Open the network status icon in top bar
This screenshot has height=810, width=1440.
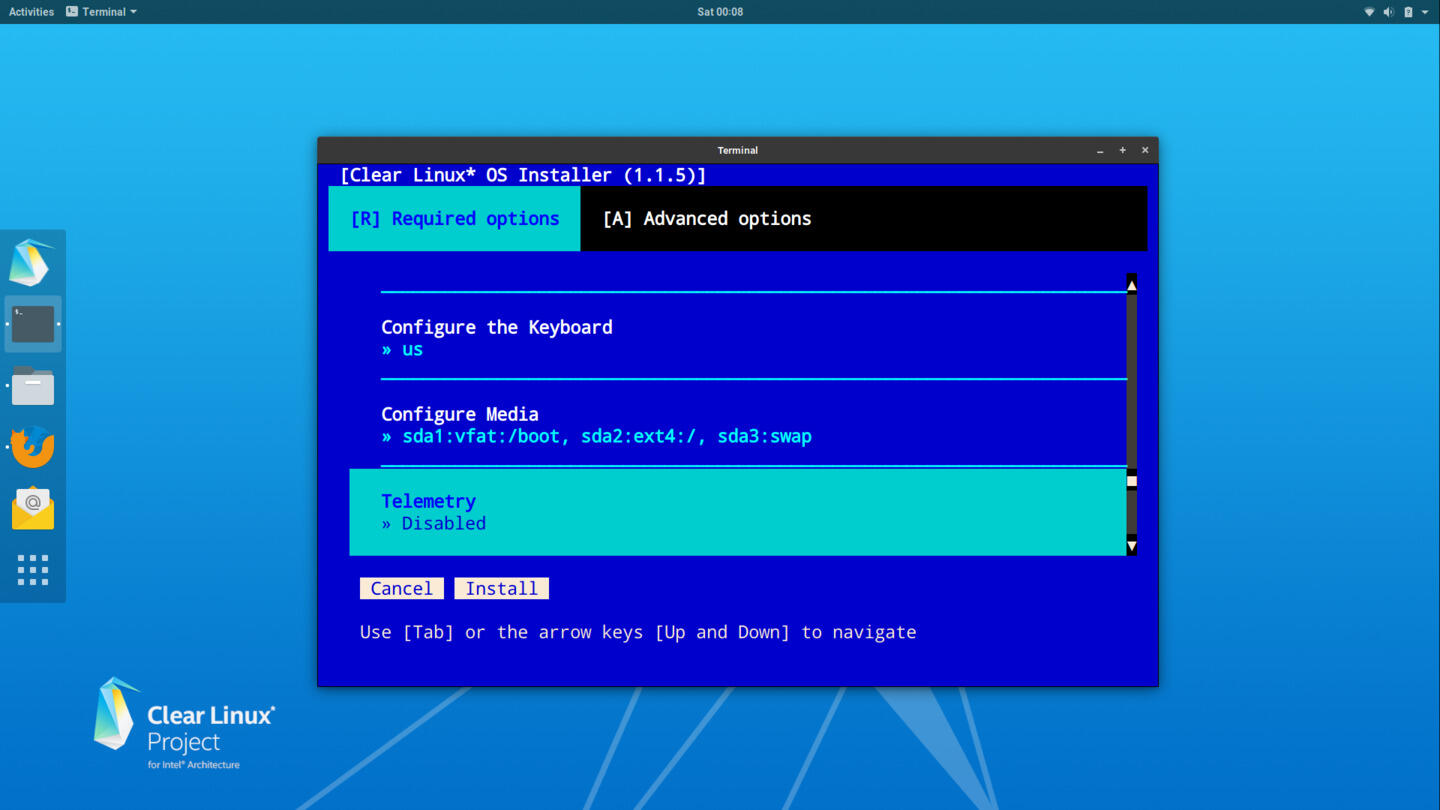point(1369,12)
